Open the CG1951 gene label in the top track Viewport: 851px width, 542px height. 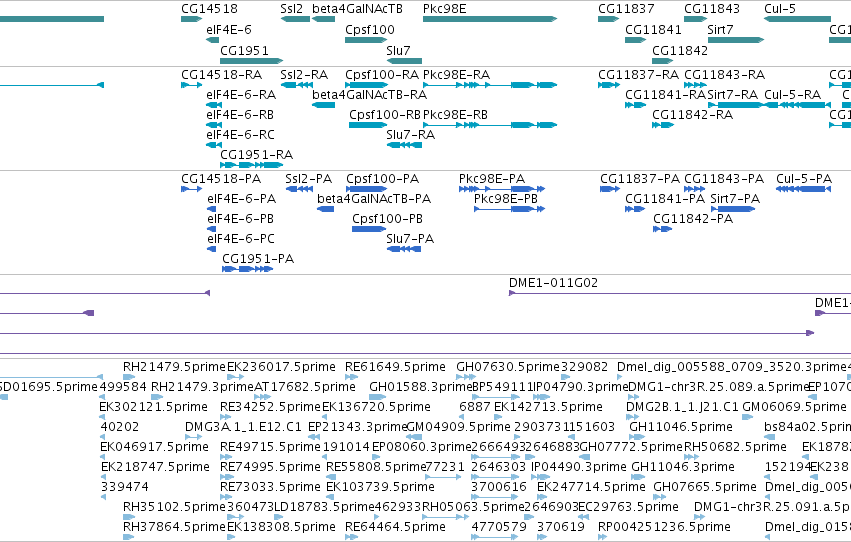[x=244, y=50]
